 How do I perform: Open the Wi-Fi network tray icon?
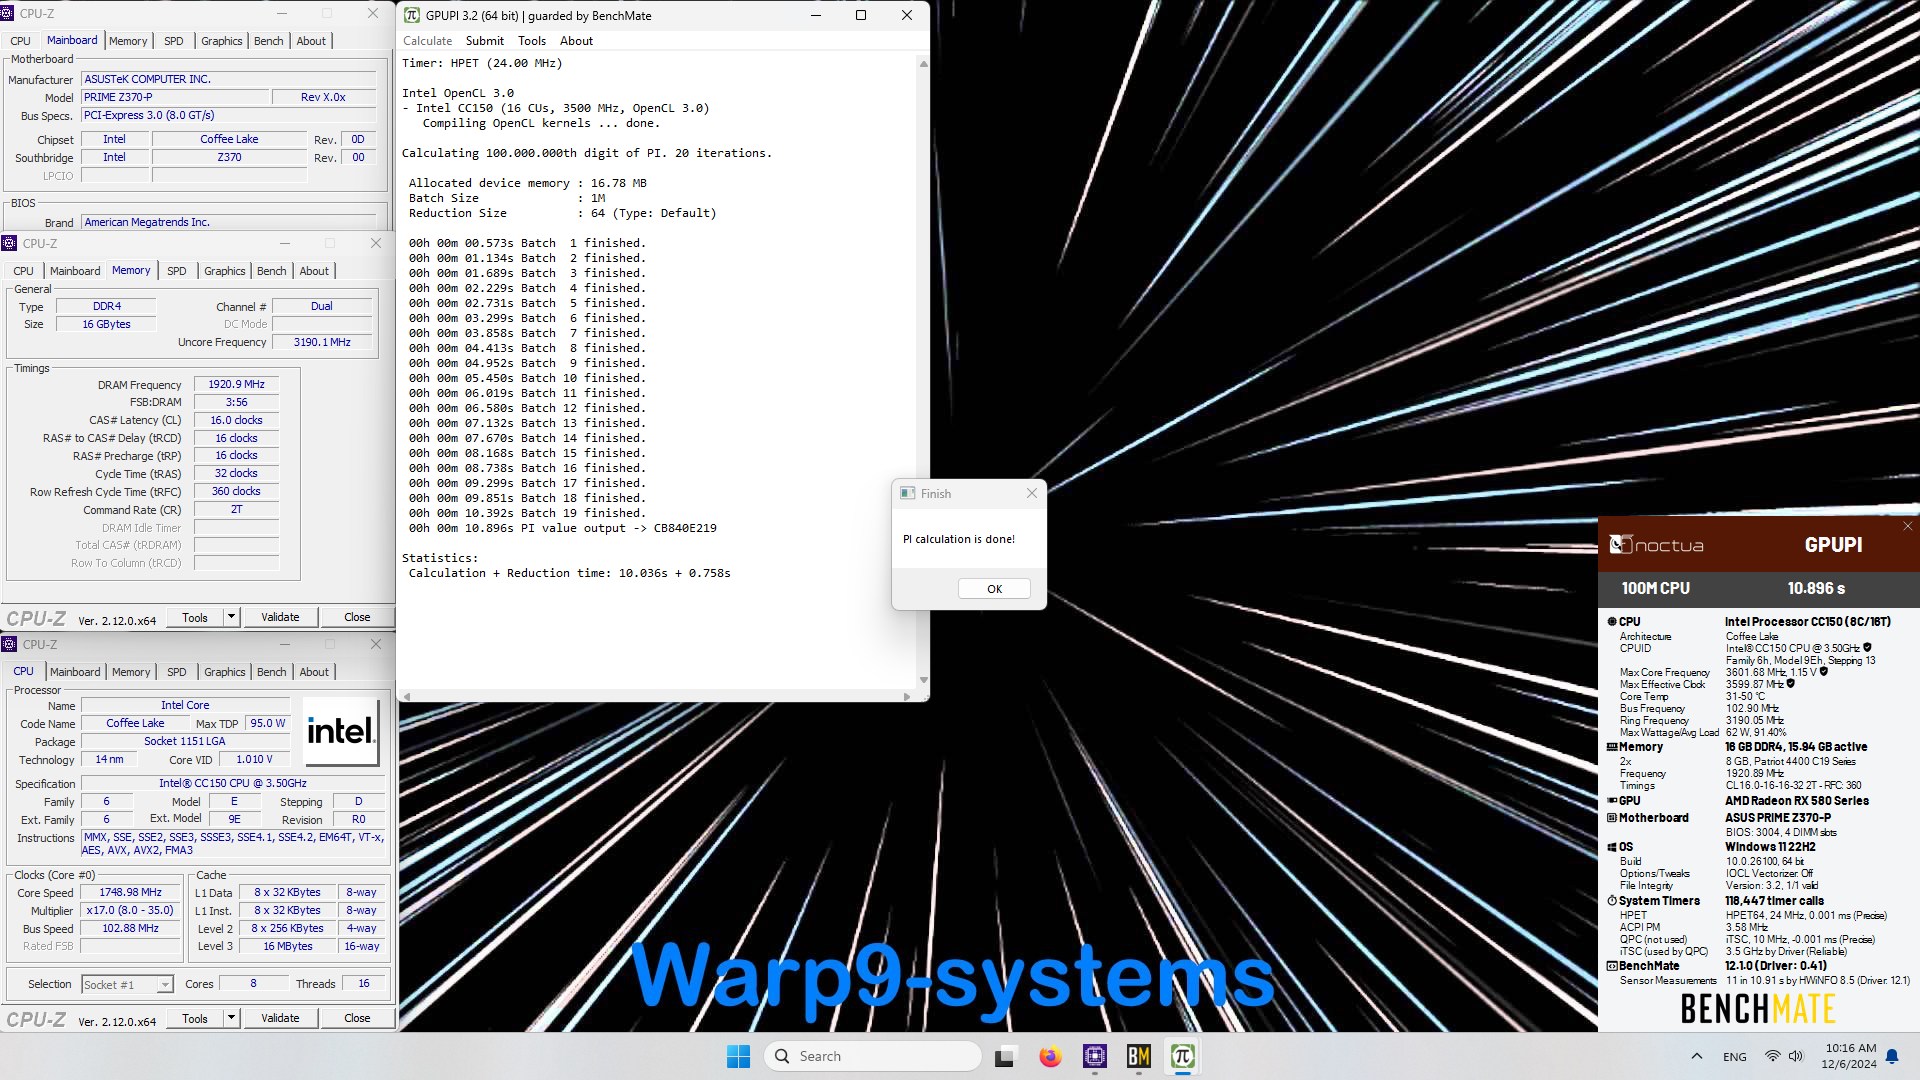[x=1772, y=1056]
